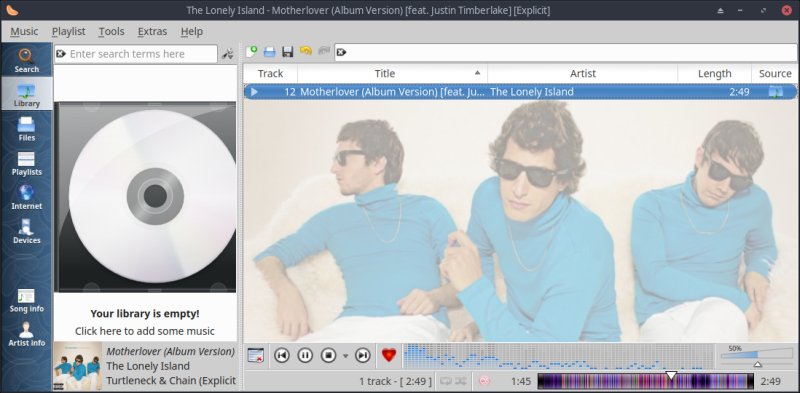This screenshot has width=800, height=393.
Task: Toggle repeat mode in status bar
Action: coord(446,381)
